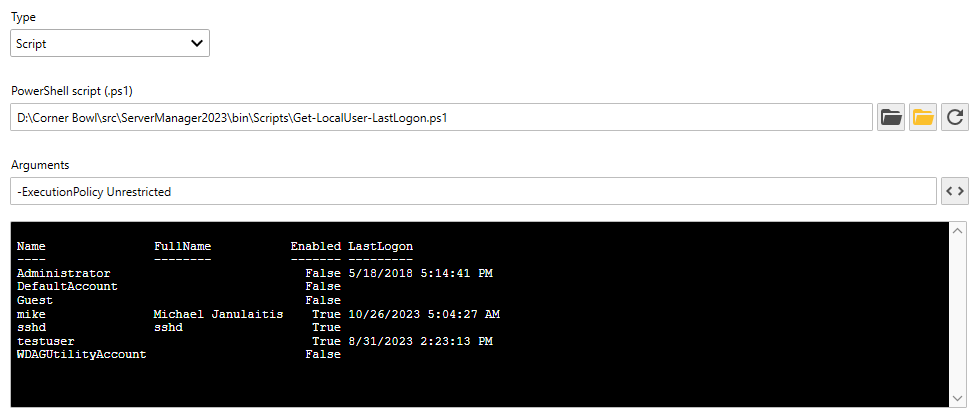
Task: Click the DefaultAccount line in output
Action: (67, 287)
